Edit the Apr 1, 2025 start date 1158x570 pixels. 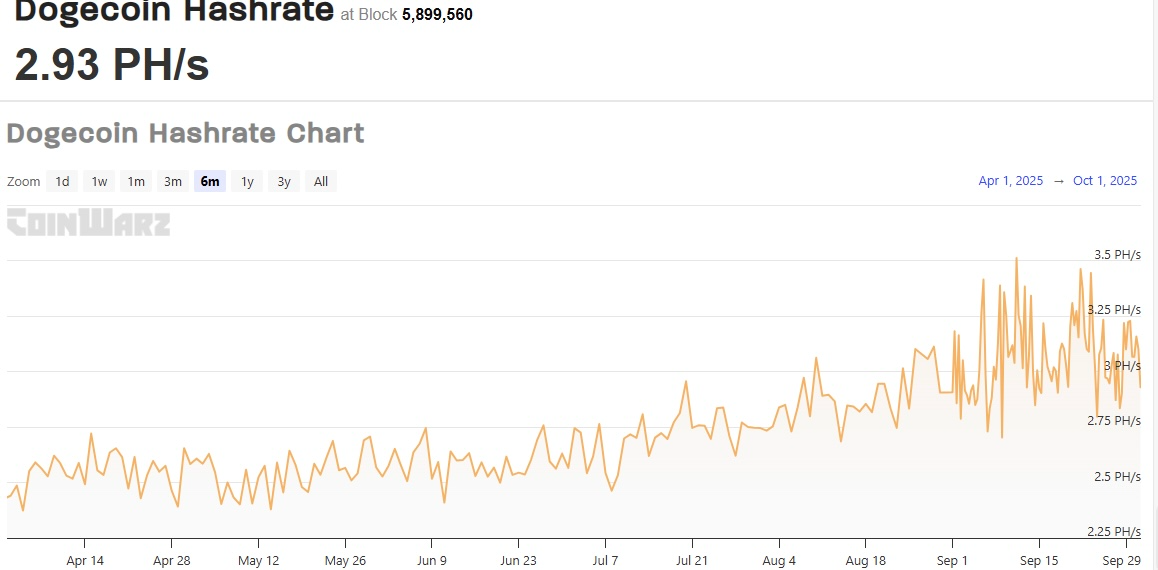point(1010,181)
